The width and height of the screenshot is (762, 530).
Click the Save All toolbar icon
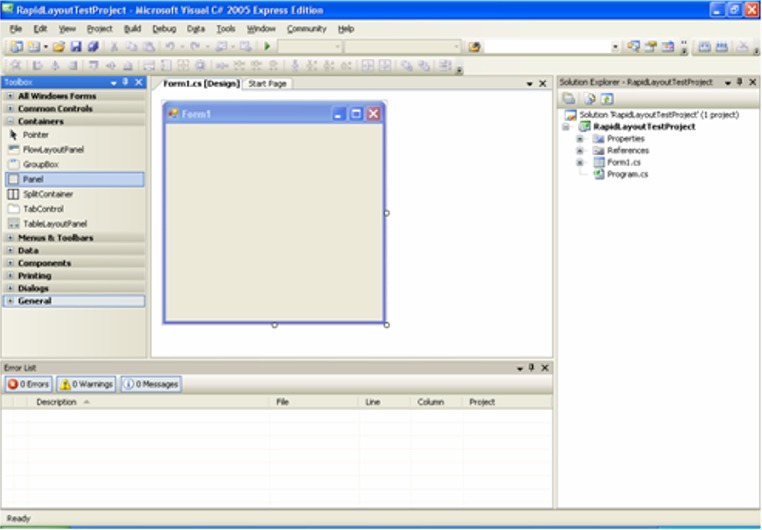tap(93, 47)
